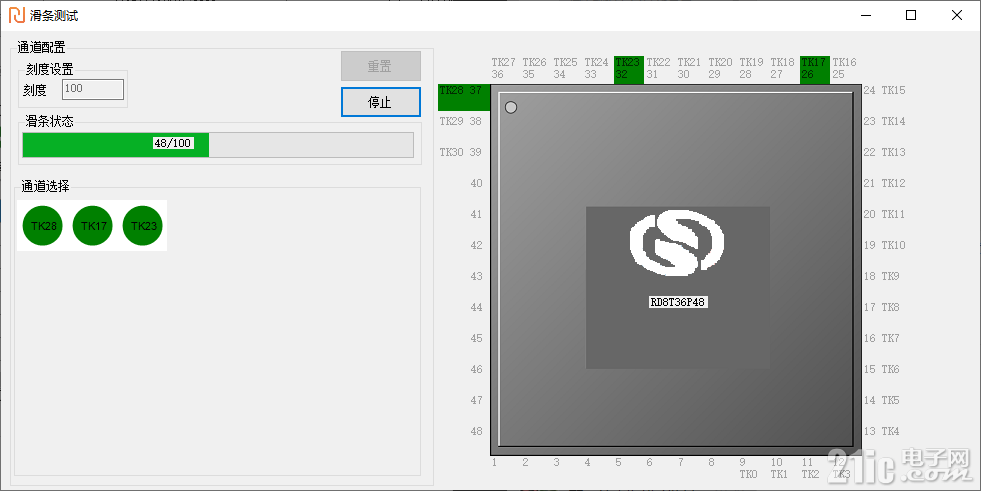This screenshot has height=491, width=981.
Task: Click pin TK20 29 label
Action: coord(720,68)
